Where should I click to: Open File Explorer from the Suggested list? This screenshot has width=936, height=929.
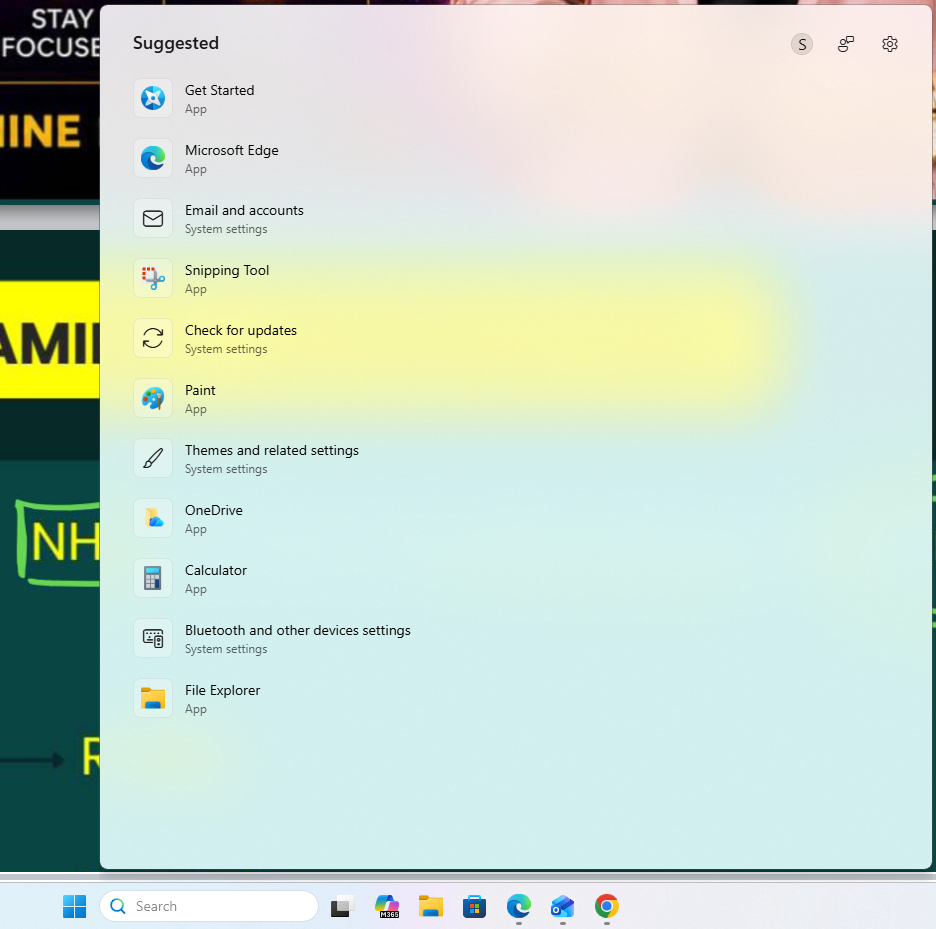pos(196,699)
